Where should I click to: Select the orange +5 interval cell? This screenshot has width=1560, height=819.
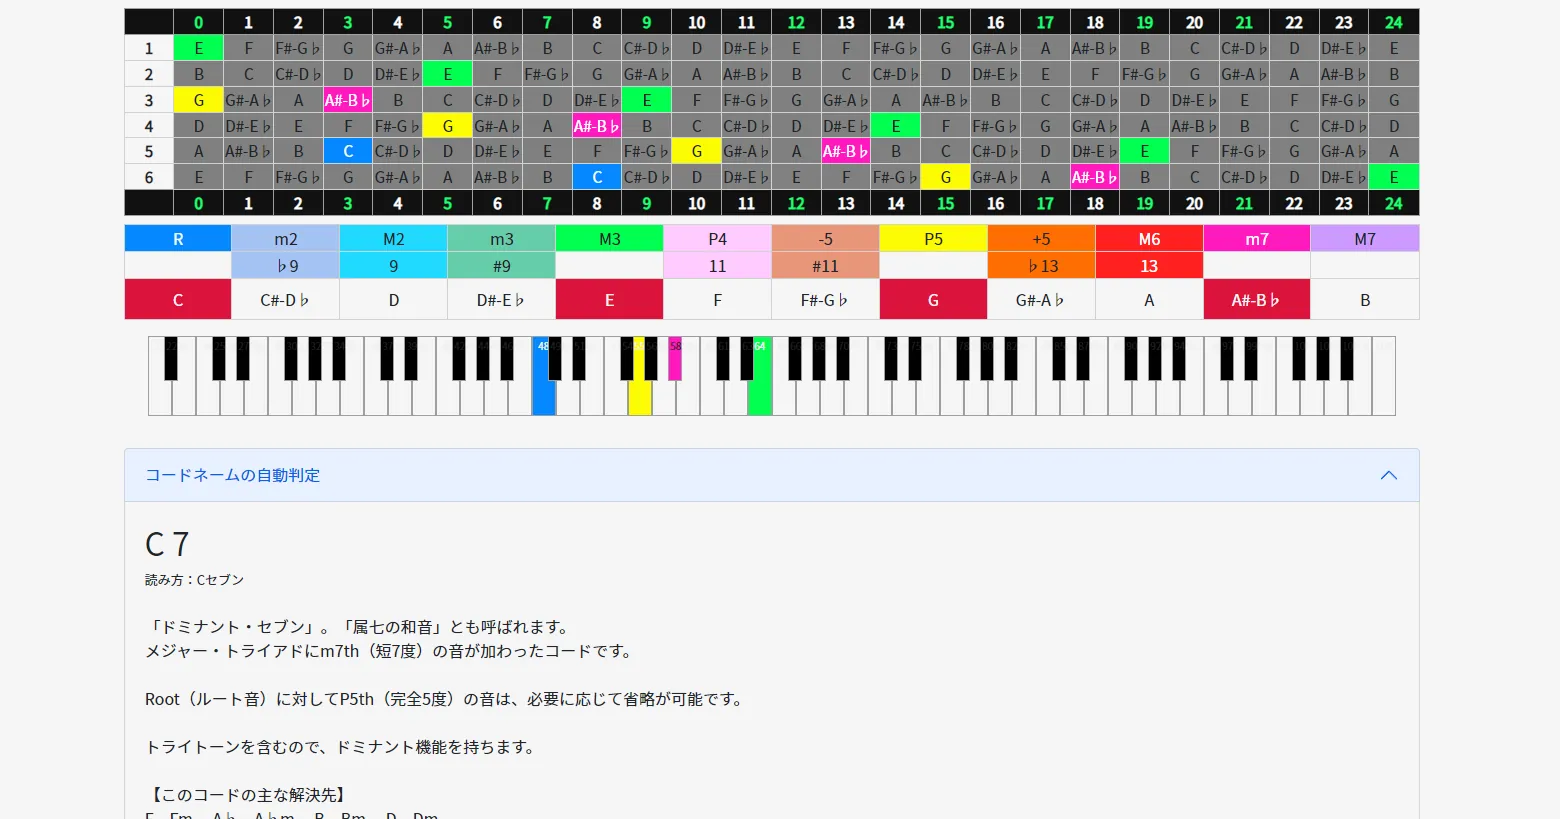(1042, 239)
